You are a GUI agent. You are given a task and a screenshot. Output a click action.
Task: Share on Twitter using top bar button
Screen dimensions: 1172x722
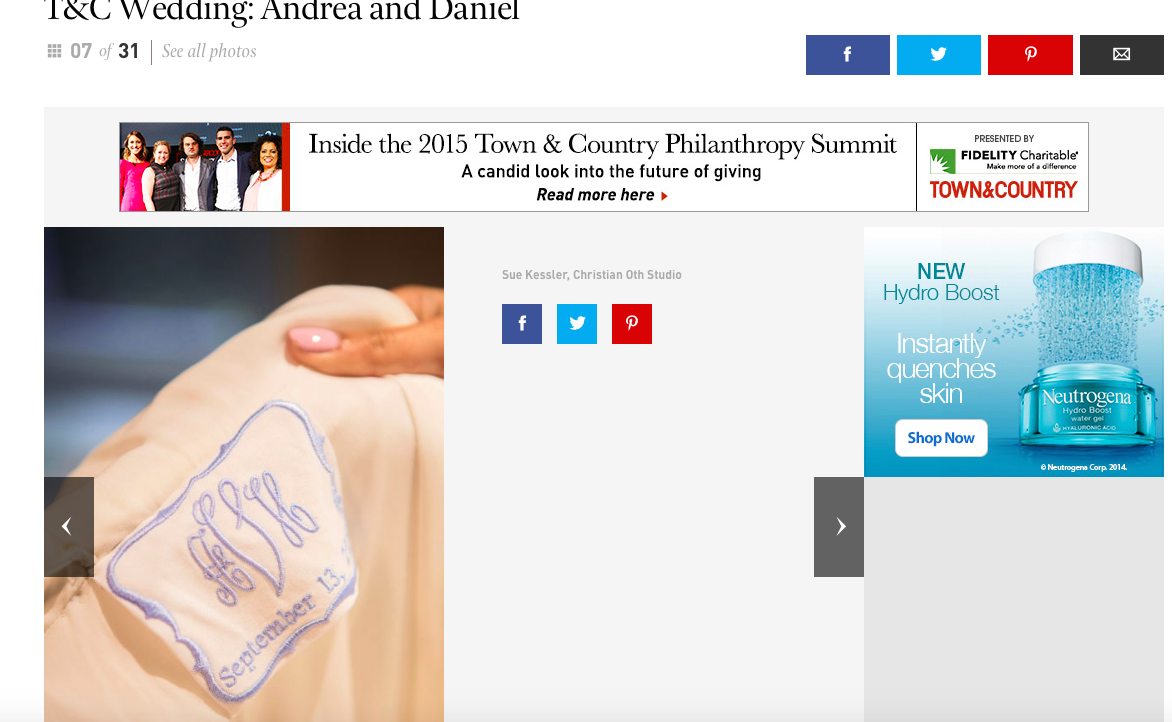pyautogui.click(x=939, y=55)
